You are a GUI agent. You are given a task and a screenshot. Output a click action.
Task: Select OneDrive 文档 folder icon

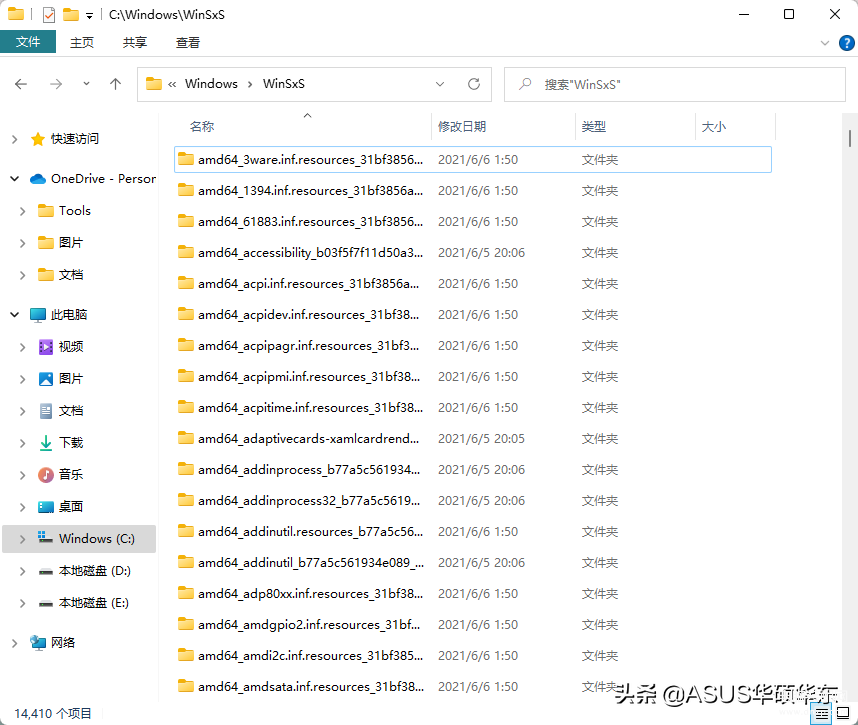point(46,274)
